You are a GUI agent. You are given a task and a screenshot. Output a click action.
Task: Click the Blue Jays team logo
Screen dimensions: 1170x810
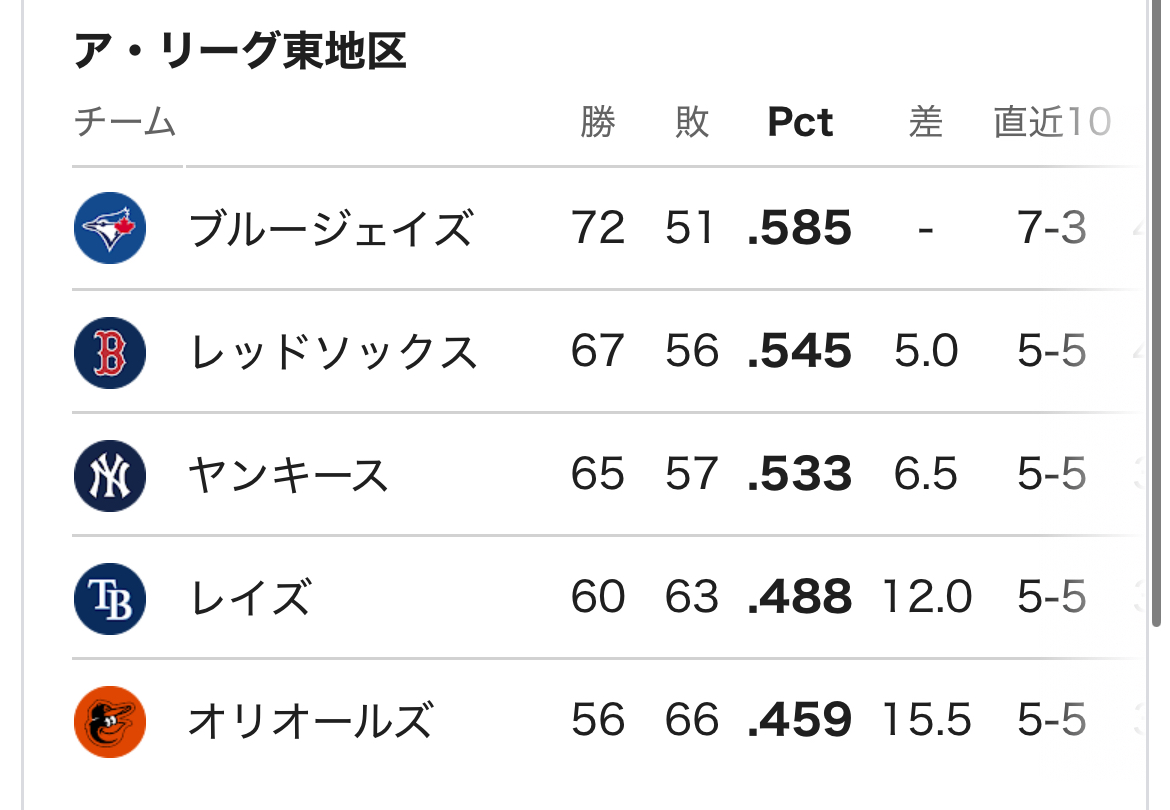[x=110, y=228]
